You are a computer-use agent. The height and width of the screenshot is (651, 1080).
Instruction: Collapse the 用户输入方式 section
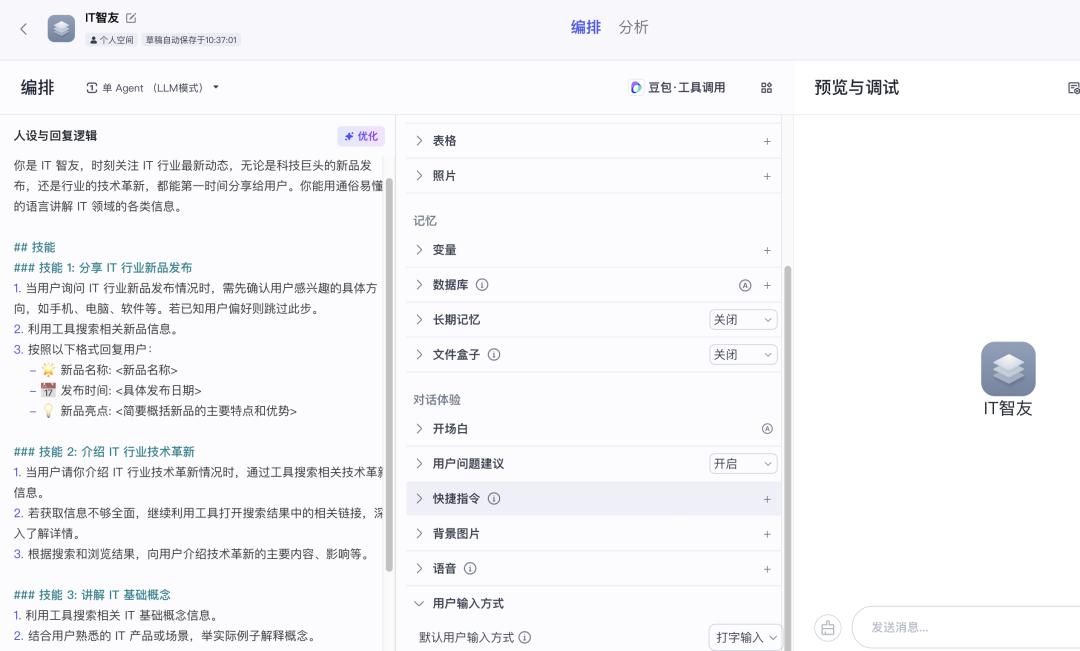coord(419,603)
